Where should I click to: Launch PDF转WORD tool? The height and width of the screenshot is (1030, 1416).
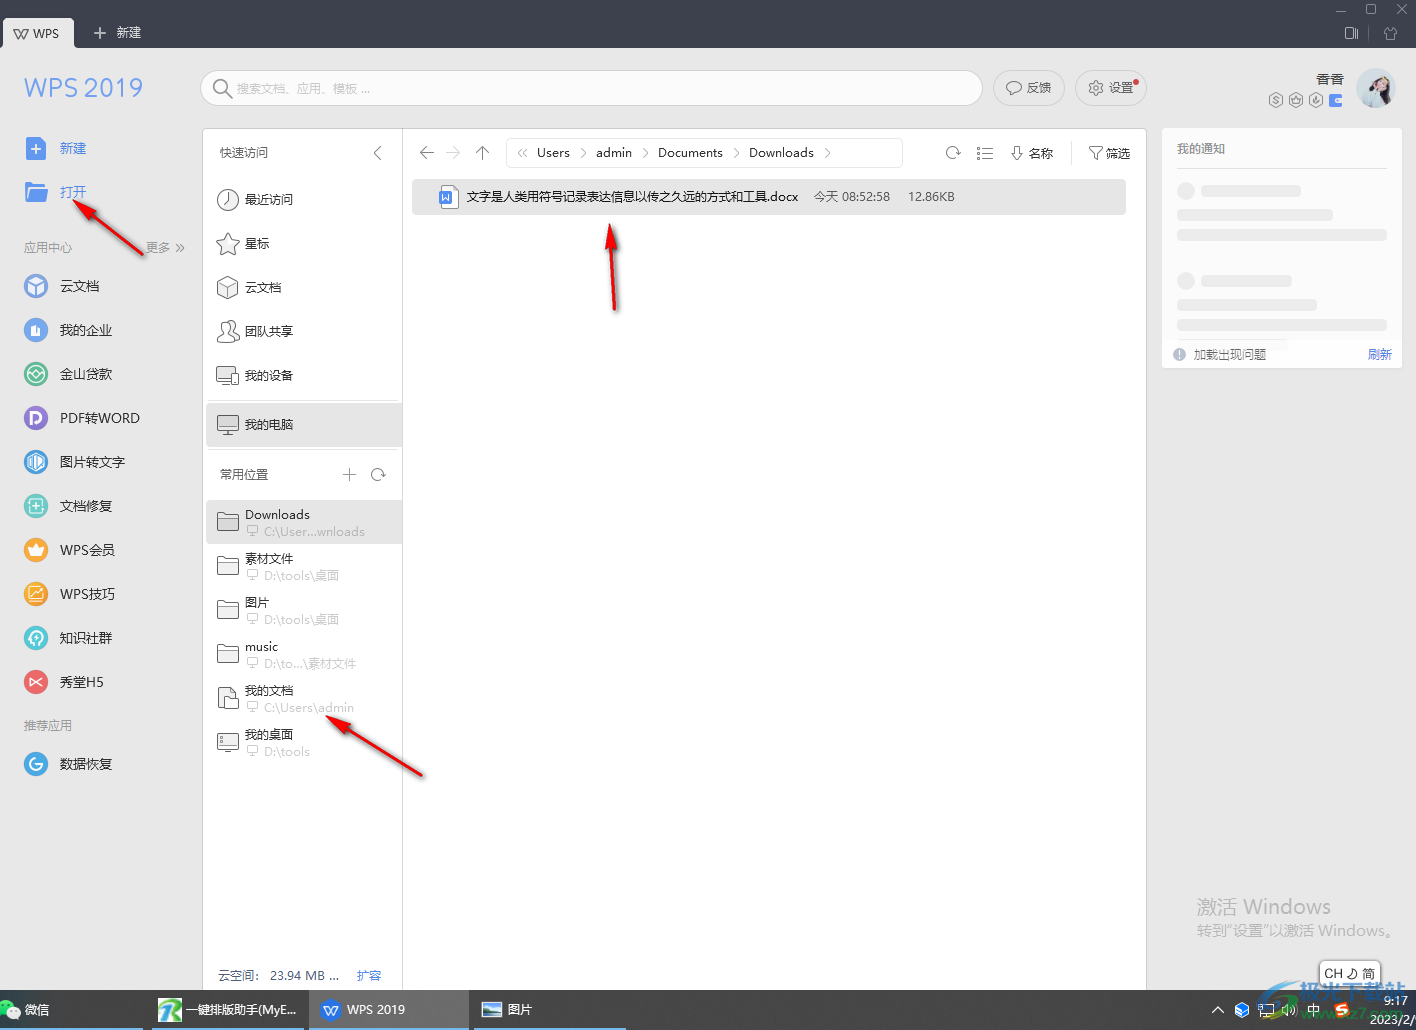point(82,418)
